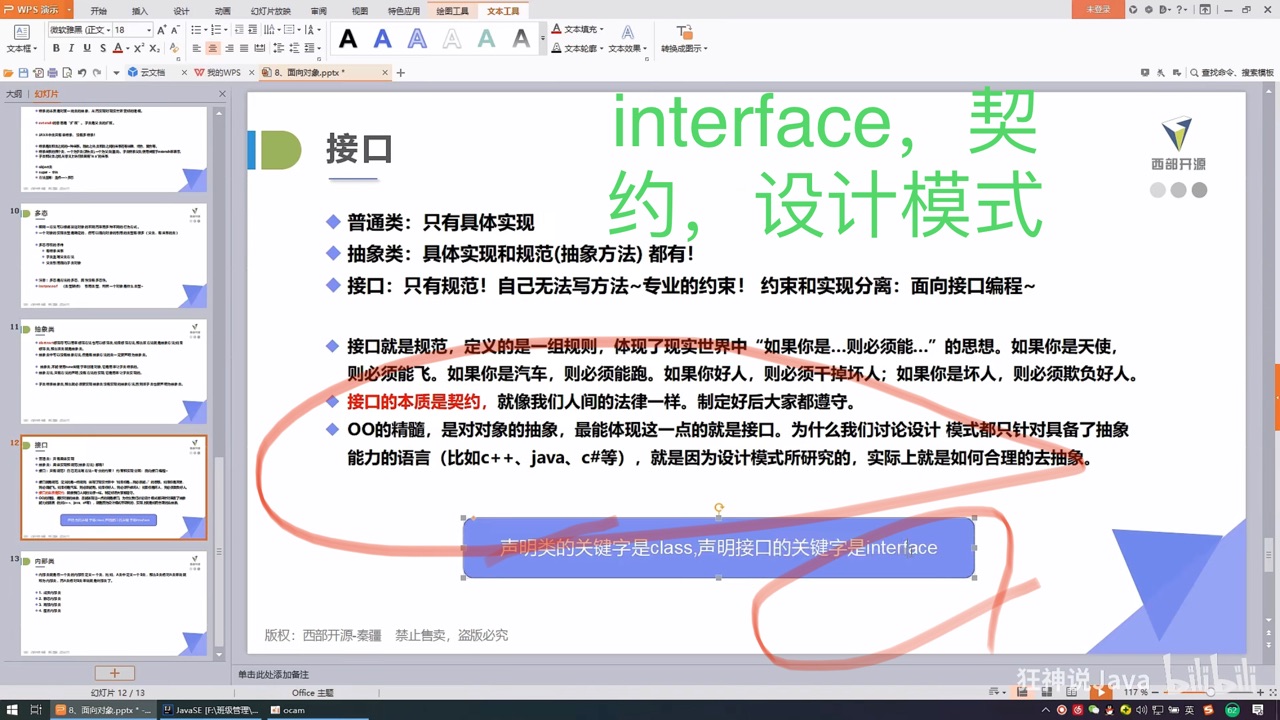
Task: Open the 插入 ribbon tab
Action: (140, 10)
